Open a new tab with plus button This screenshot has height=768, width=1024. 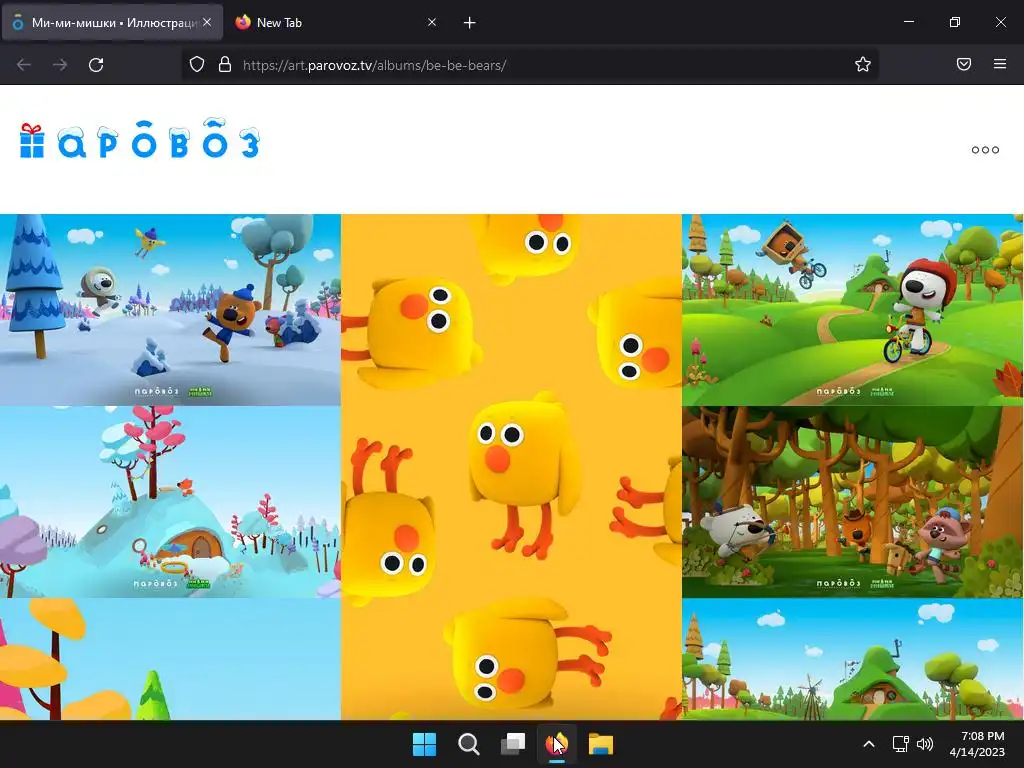pyautogui.click(x=469, y=23)
